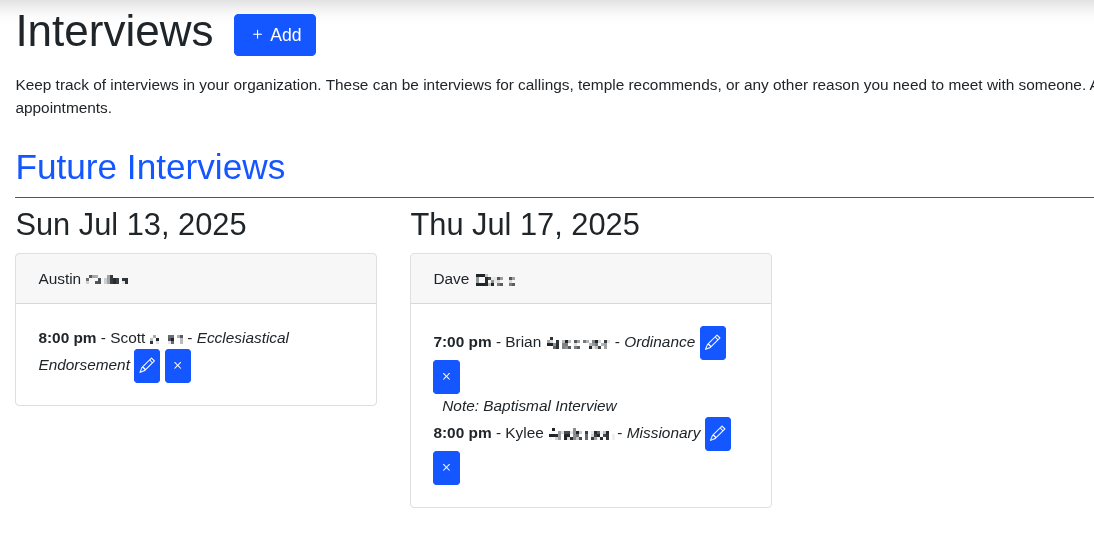The image size is (1094, 537).
Task: Remove Brian's 7:00 pm Ordinance interview
Action: point(447,377)
